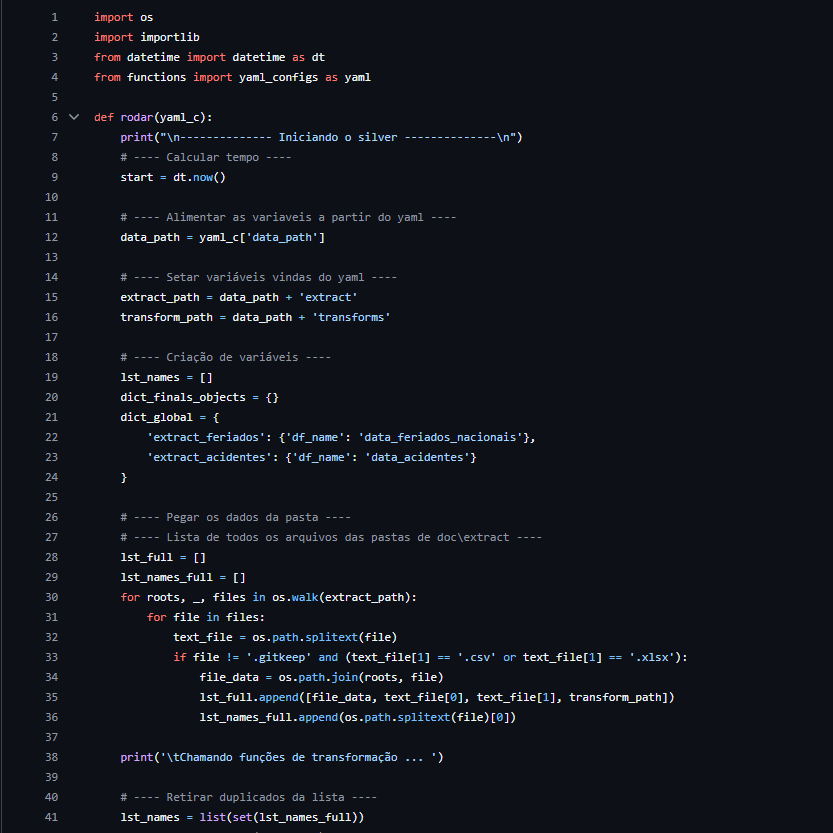Click the '.gitkeep' string on line 33

coord(281,657)
